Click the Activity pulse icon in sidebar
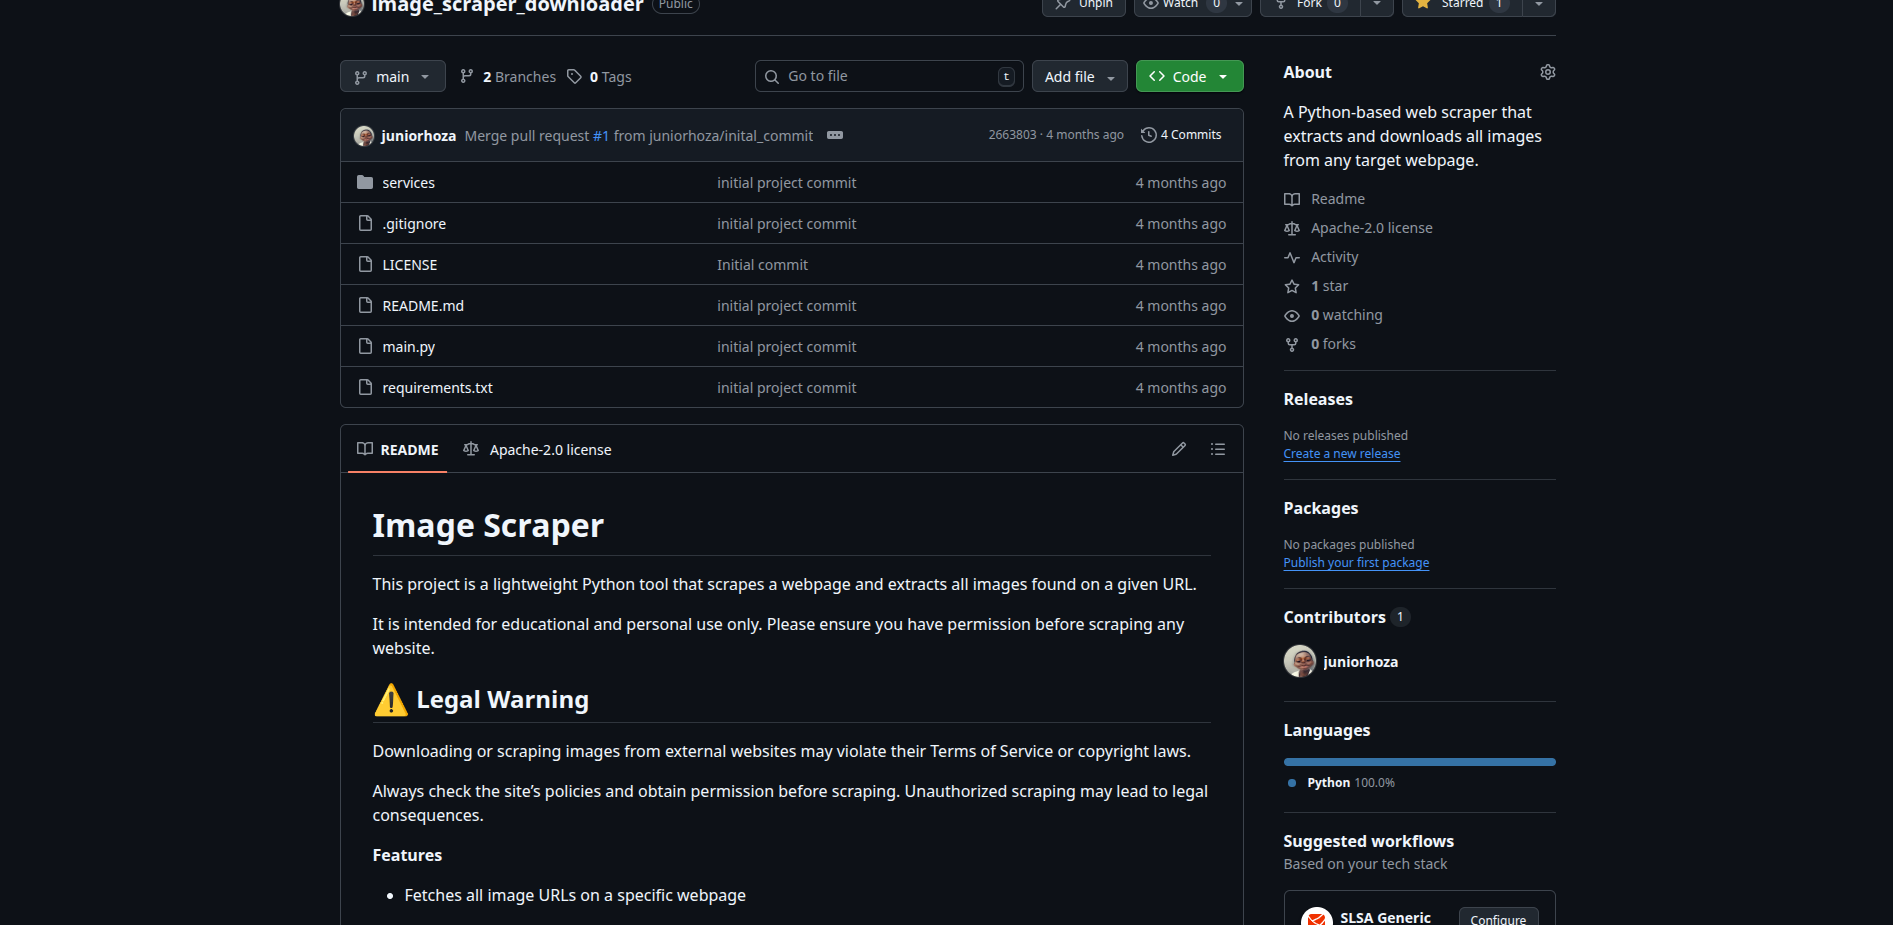Screen dimensions: 1893x925 coord(1292,257)
